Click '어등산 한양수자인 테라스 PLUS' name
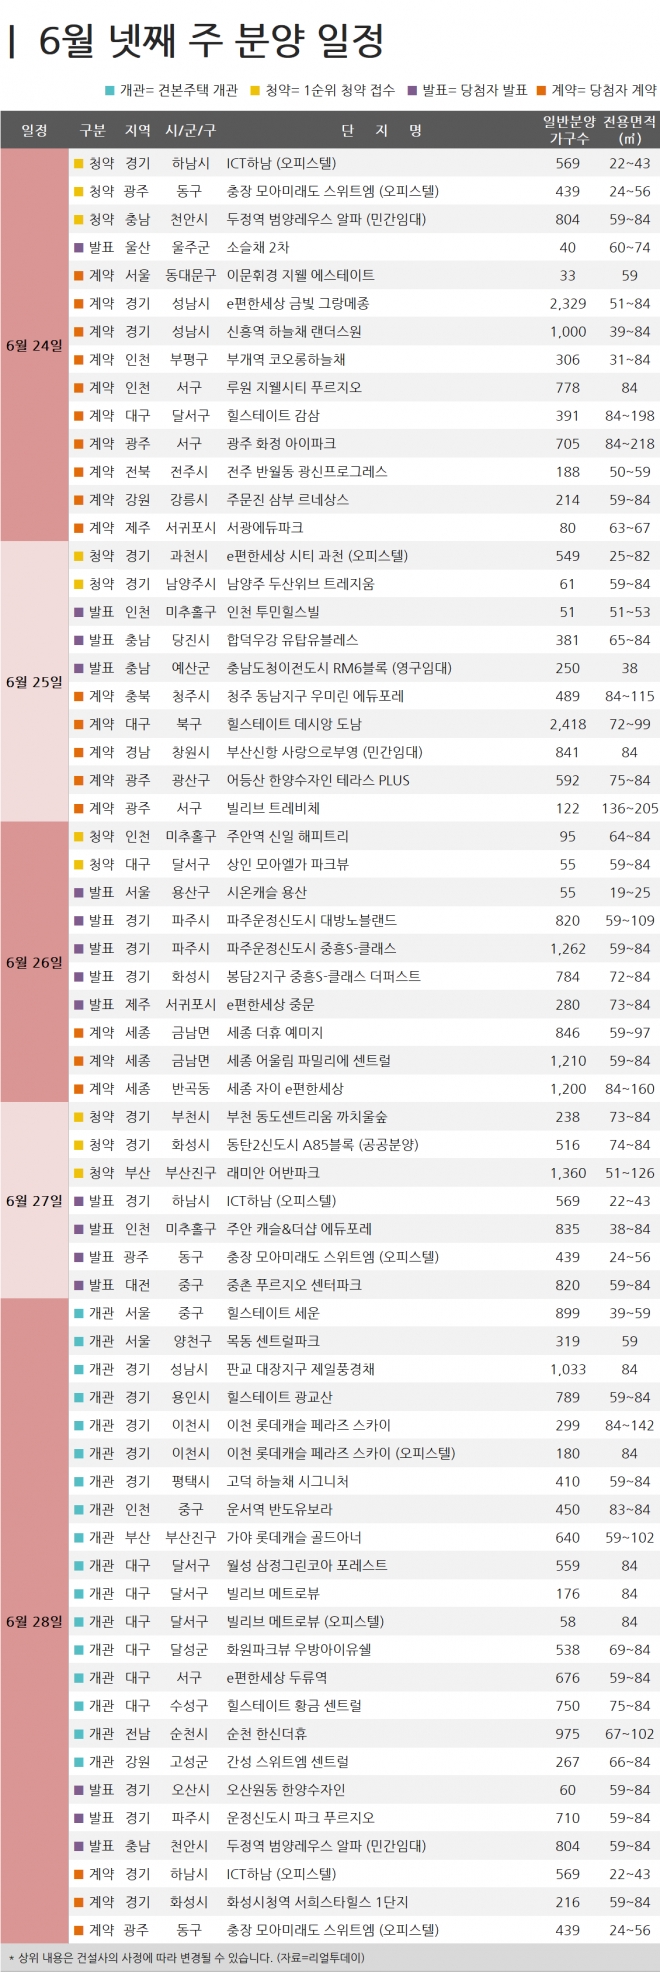660x1972 pixels. (318, 780)
